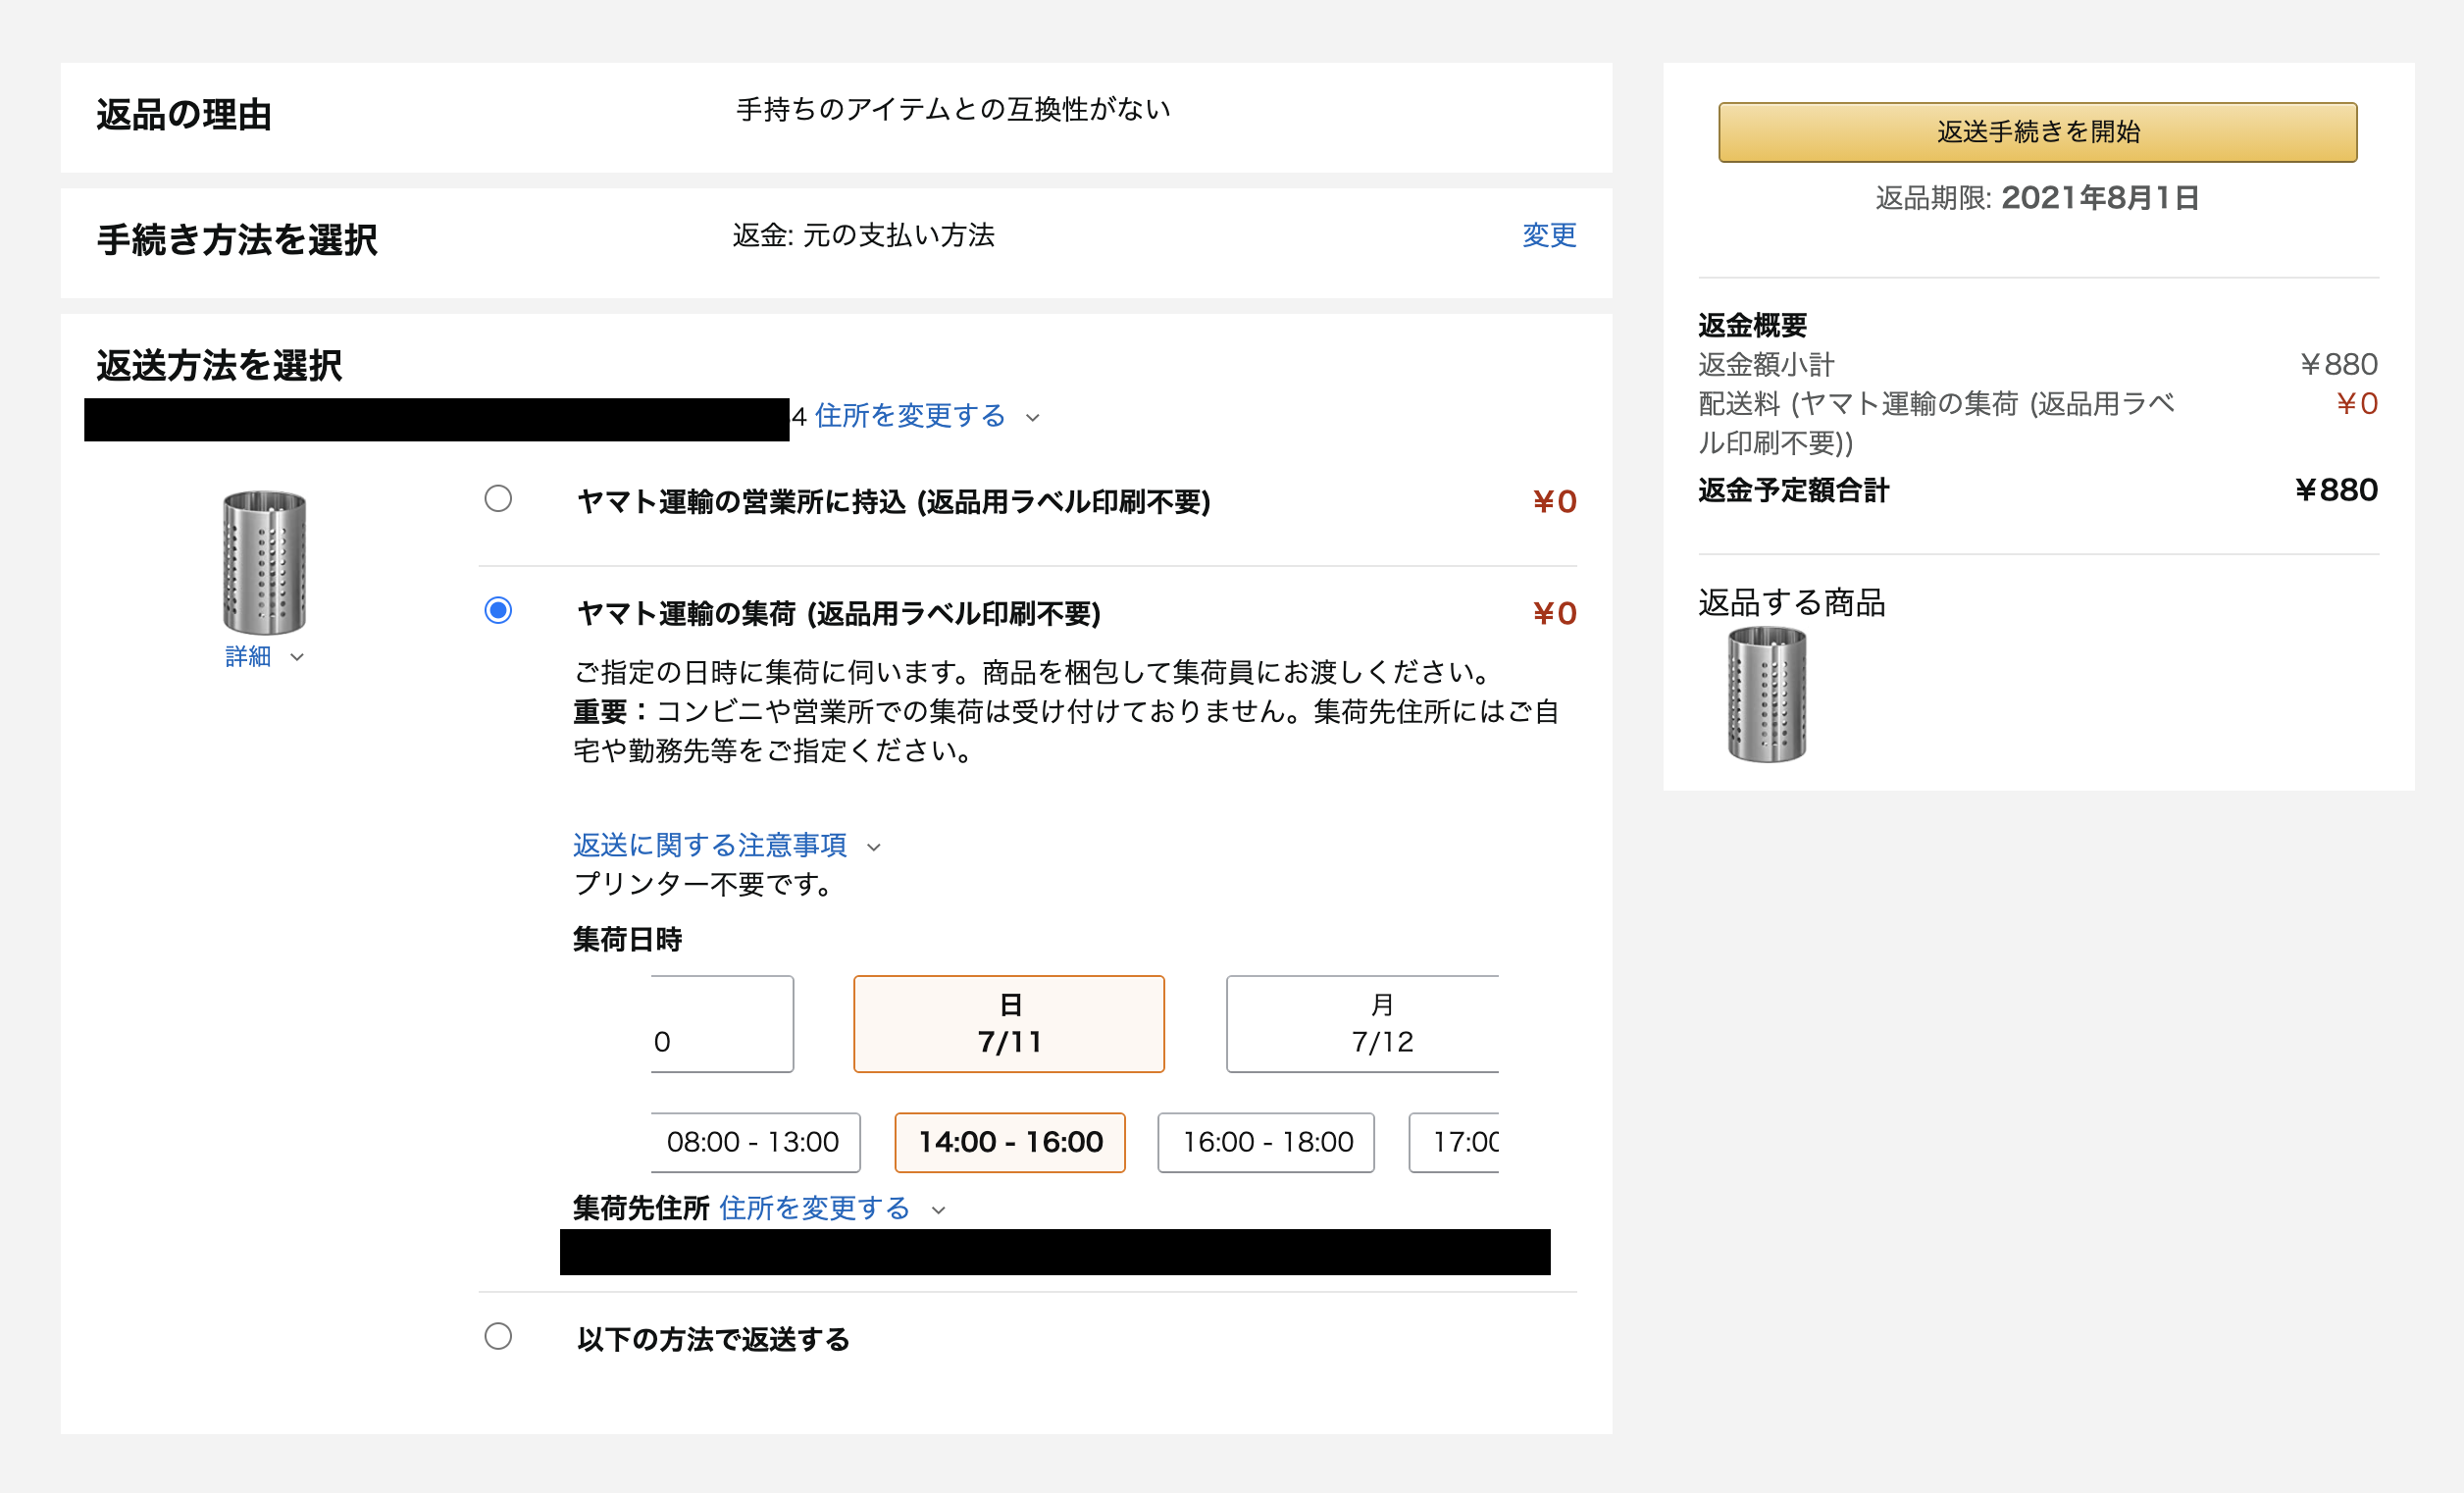The image size is (2464, 1493).
Task: Click chevron beside 詳細 link
Action: pos(297,657)
